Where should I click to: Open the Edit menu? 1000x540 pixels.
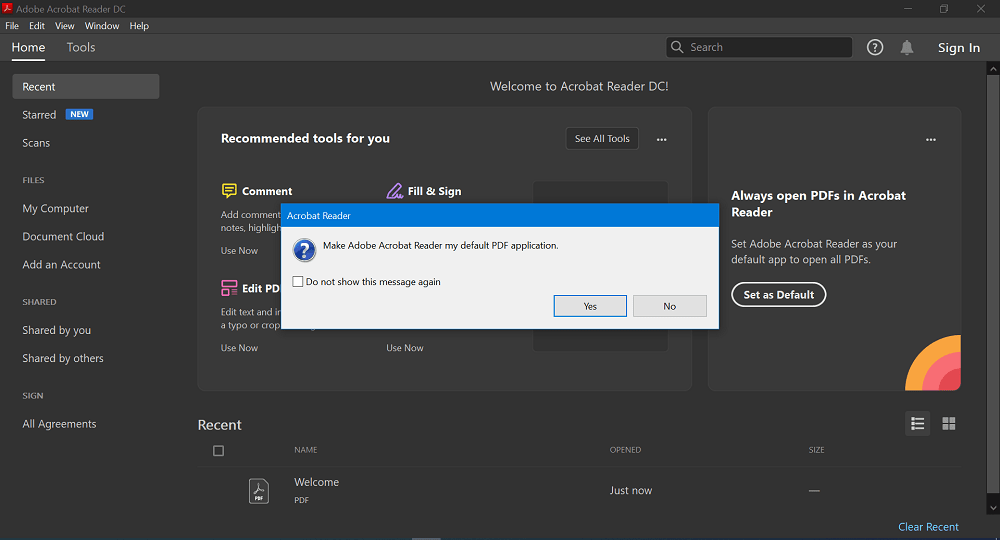[x=37, y=26]
